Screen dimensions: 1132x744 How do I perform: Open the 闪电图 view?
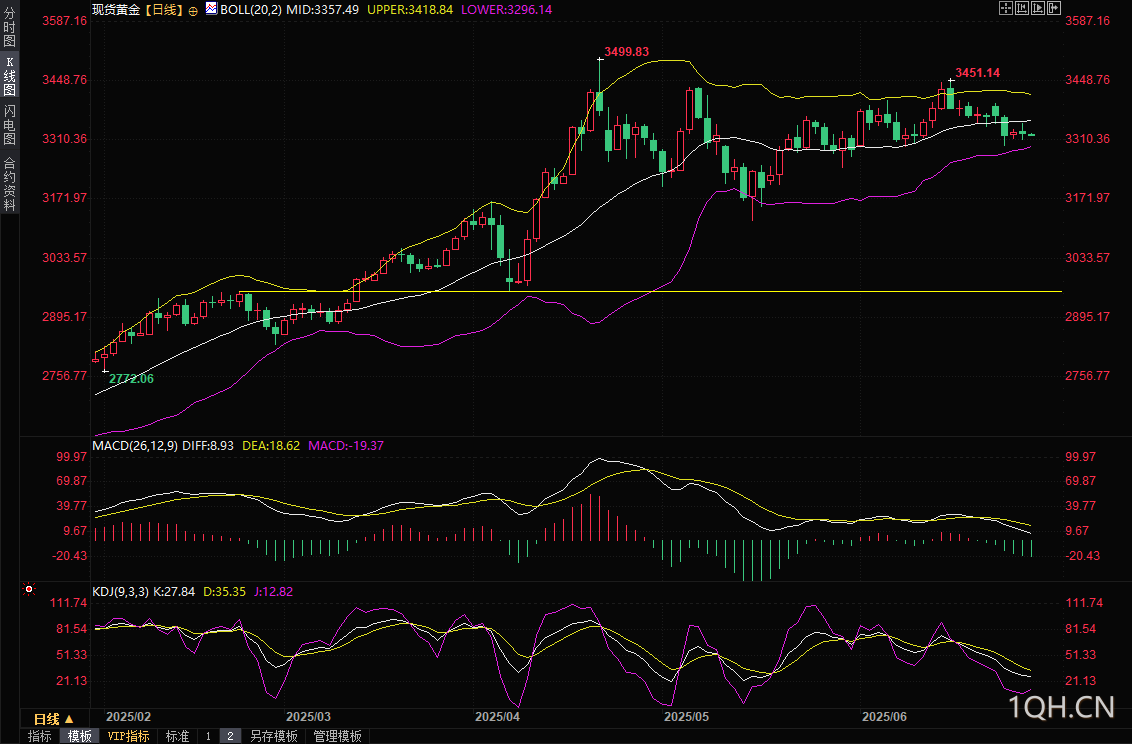coord(9,125)
